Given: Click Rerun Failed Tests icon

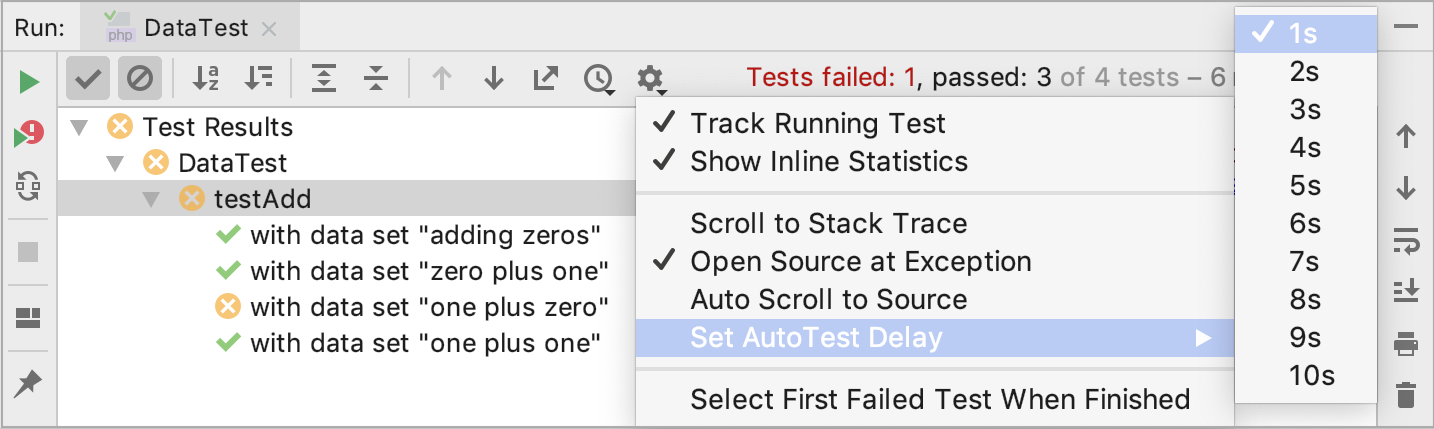Looking at the screenshot, I should (x=29, y=134).
